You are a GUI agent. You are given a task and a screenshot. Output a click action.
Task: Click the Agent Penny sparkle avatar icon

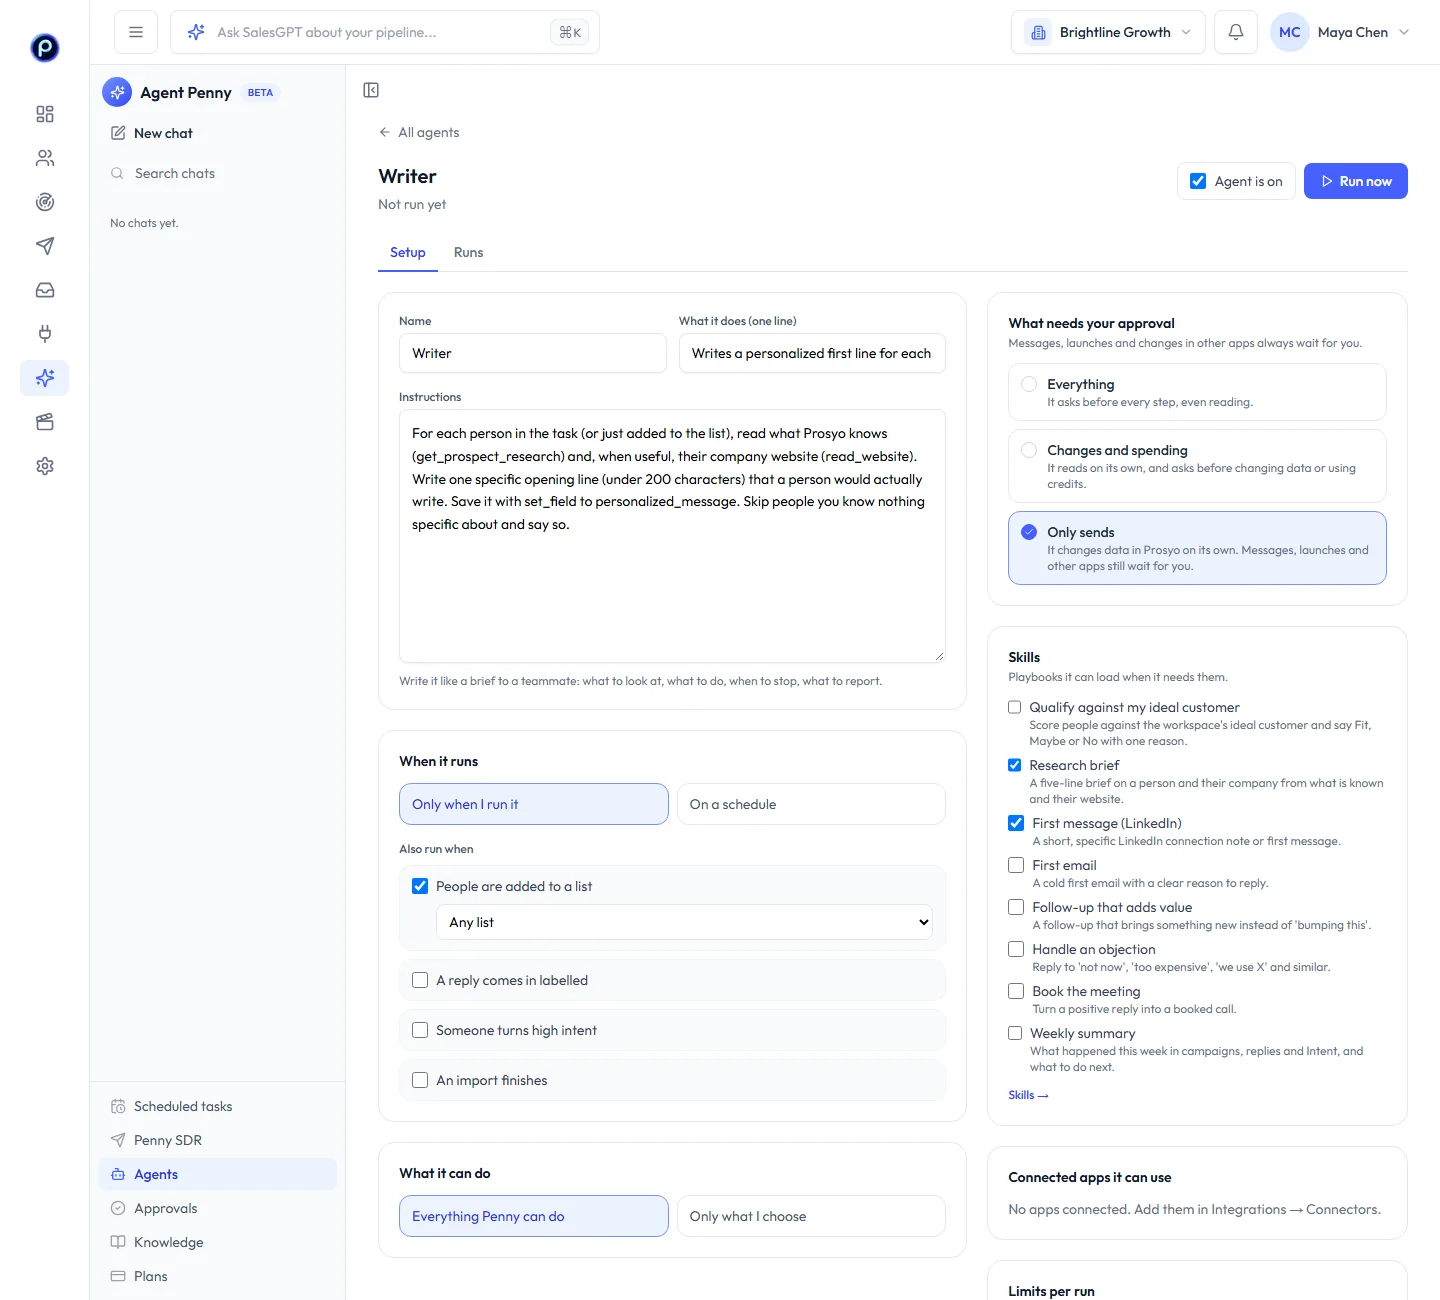[x=117, y=92]
